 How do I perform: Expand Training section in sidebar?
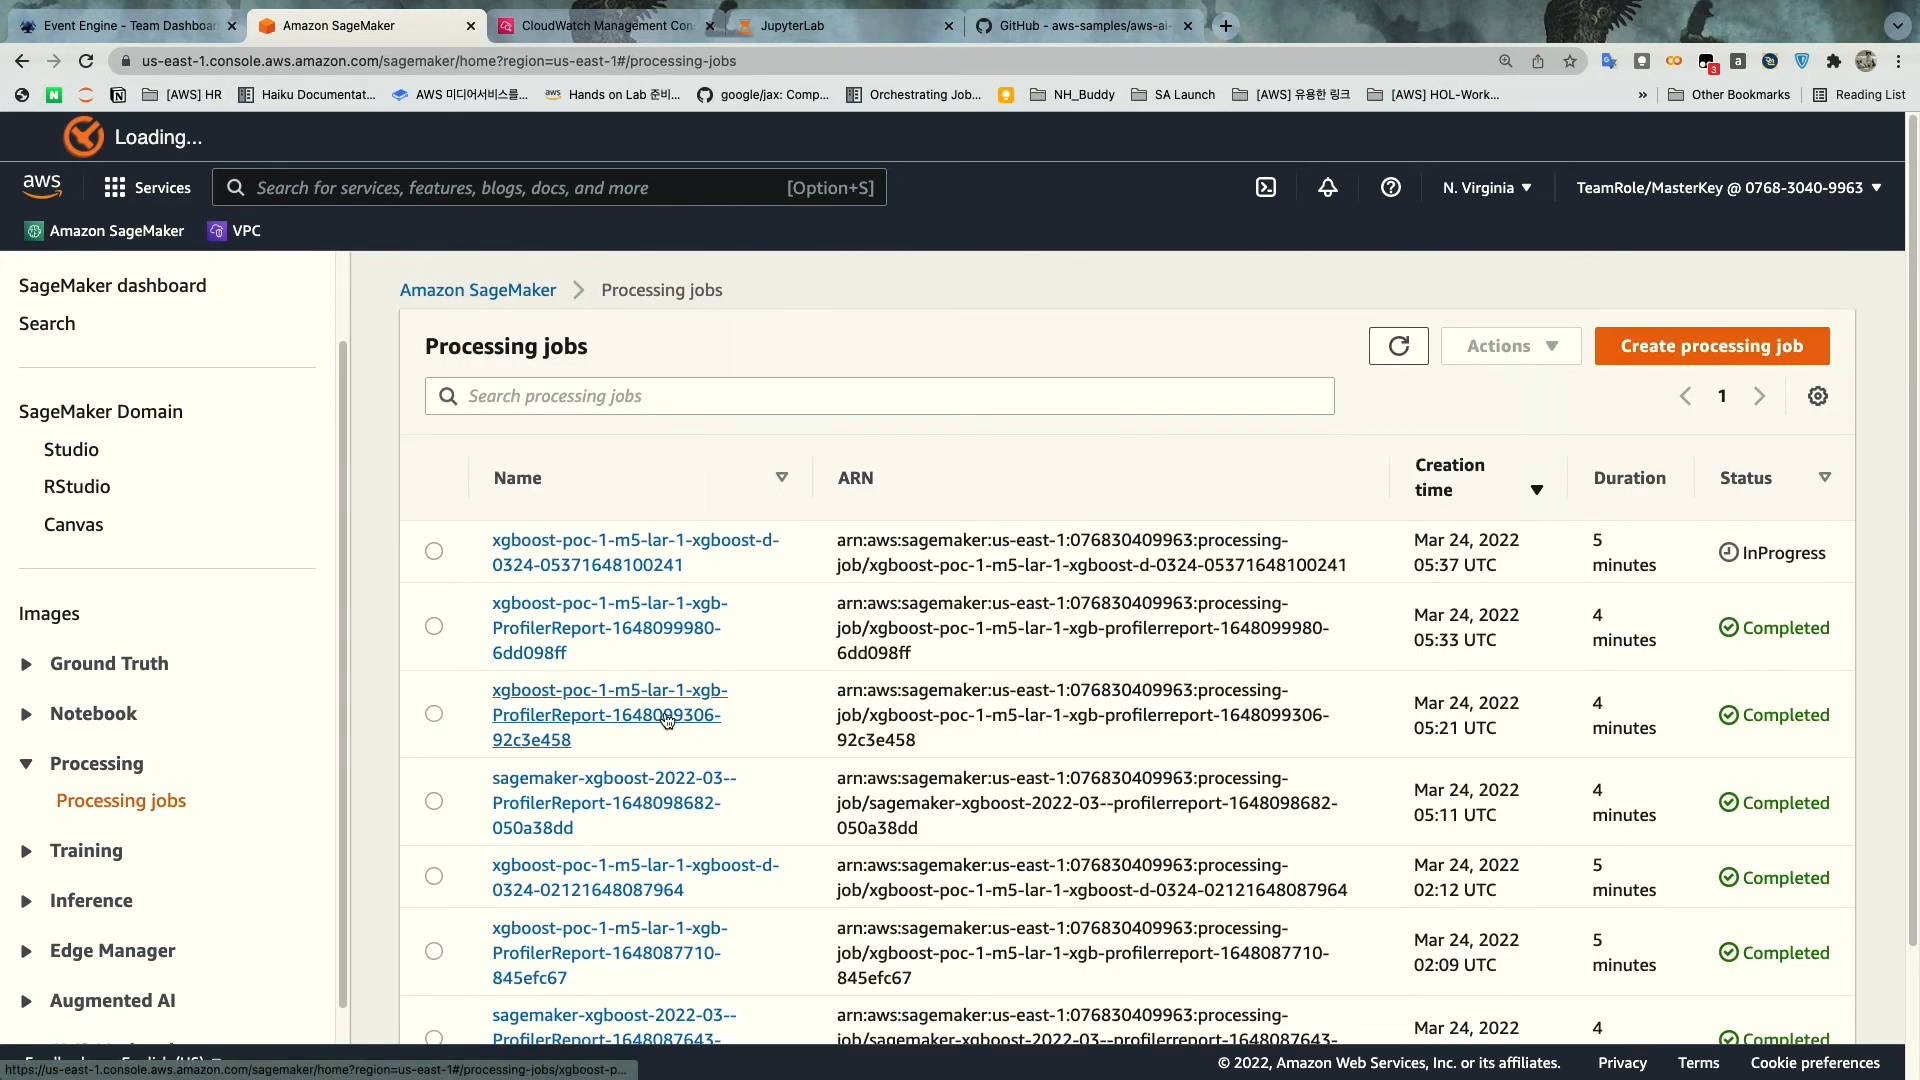point(26,851)
